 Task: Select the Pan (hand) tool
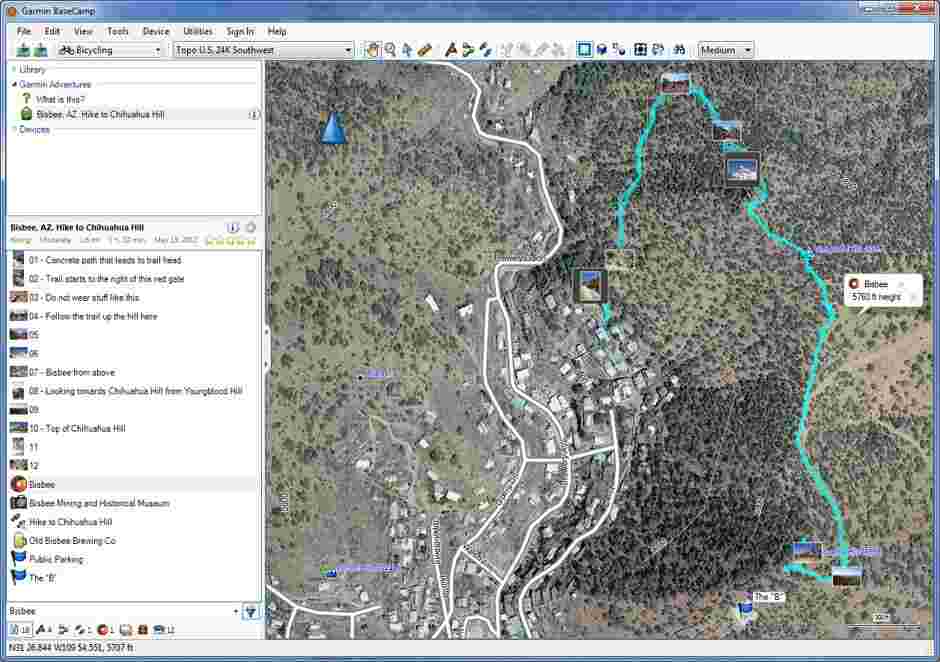[372, 49]
